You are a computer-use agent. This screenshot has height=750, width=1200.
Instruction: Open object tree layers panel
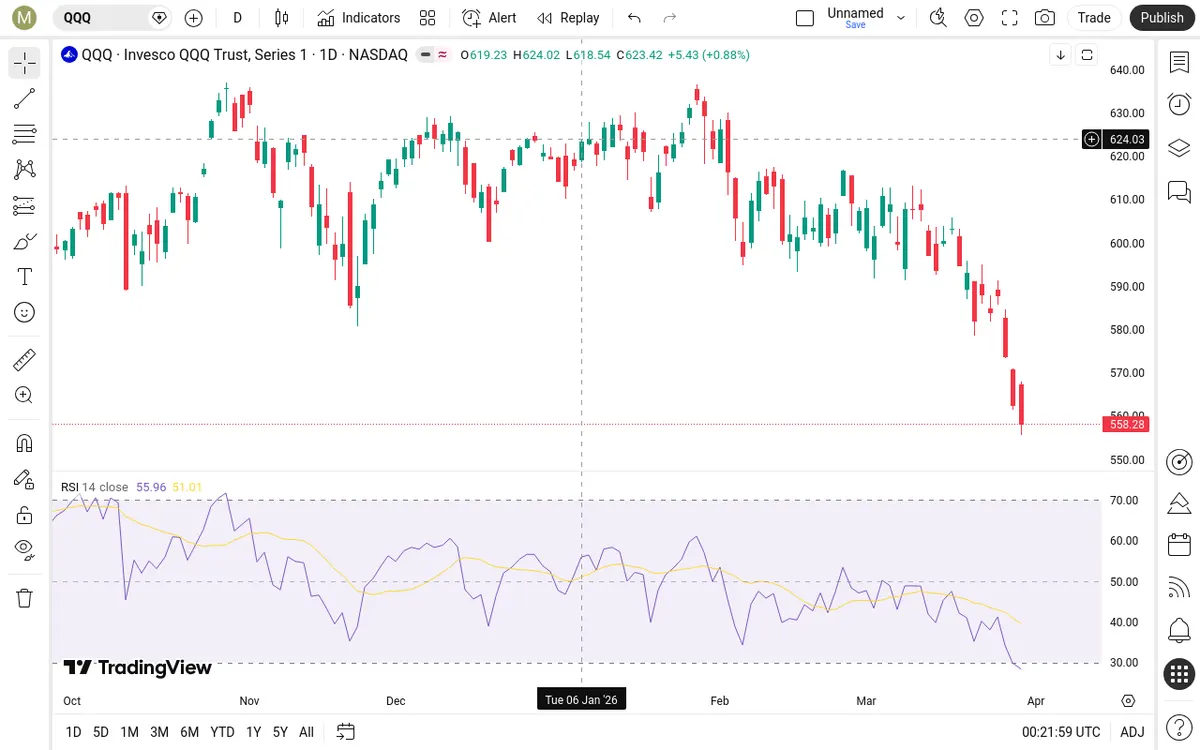(x=1179, y=148)
